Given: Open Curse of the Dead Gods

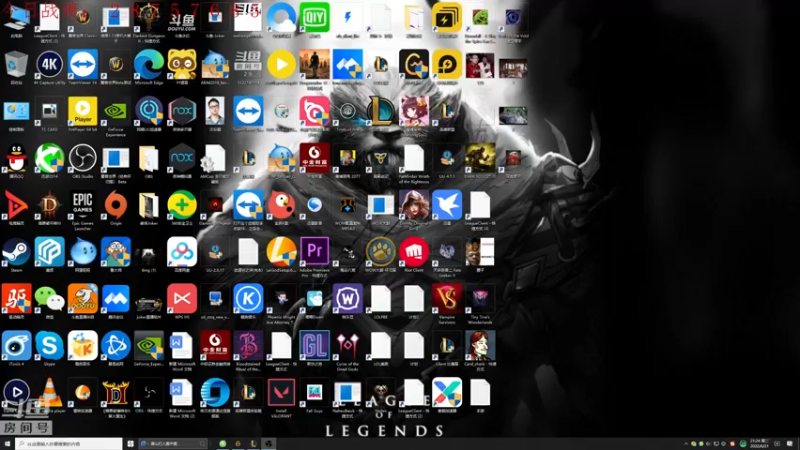Looking at the screenshot, I should (347, 346).
